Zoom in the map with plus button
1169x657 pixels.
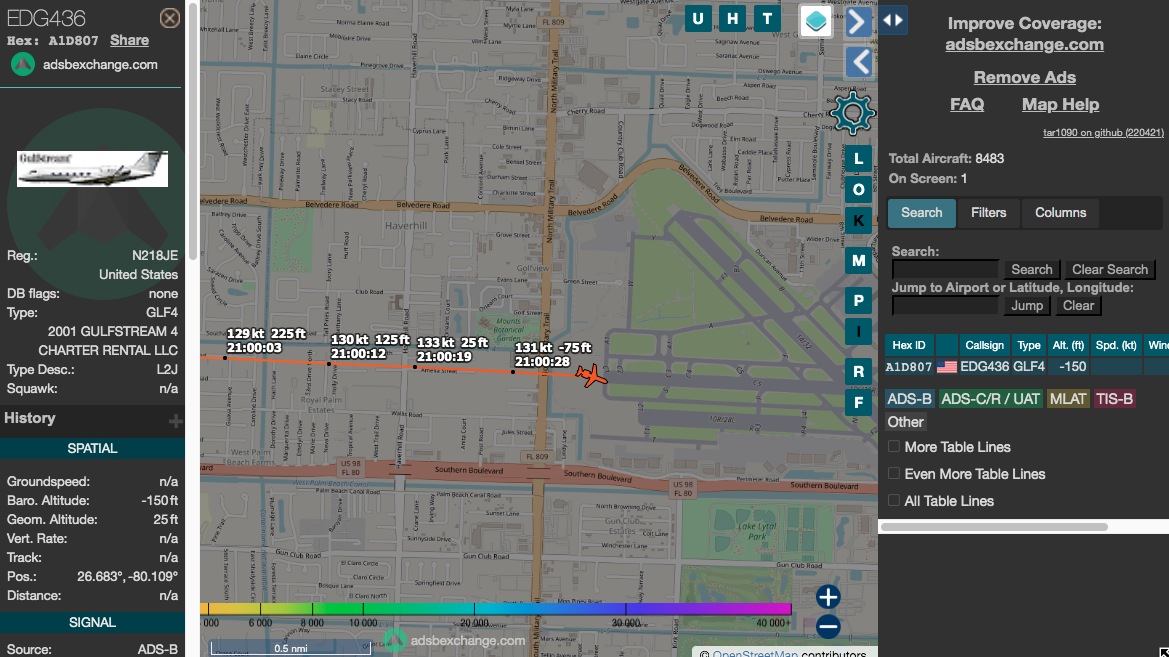828,597
